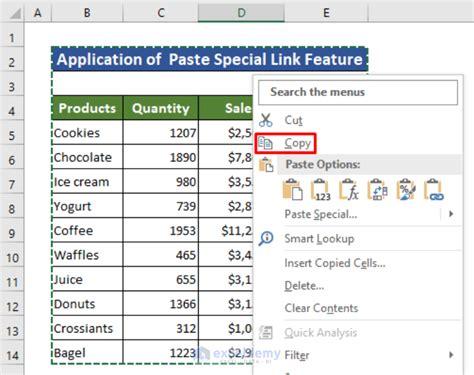474x375 pixels.
Task: Click the Select All corner triangle
Action: 14,13
